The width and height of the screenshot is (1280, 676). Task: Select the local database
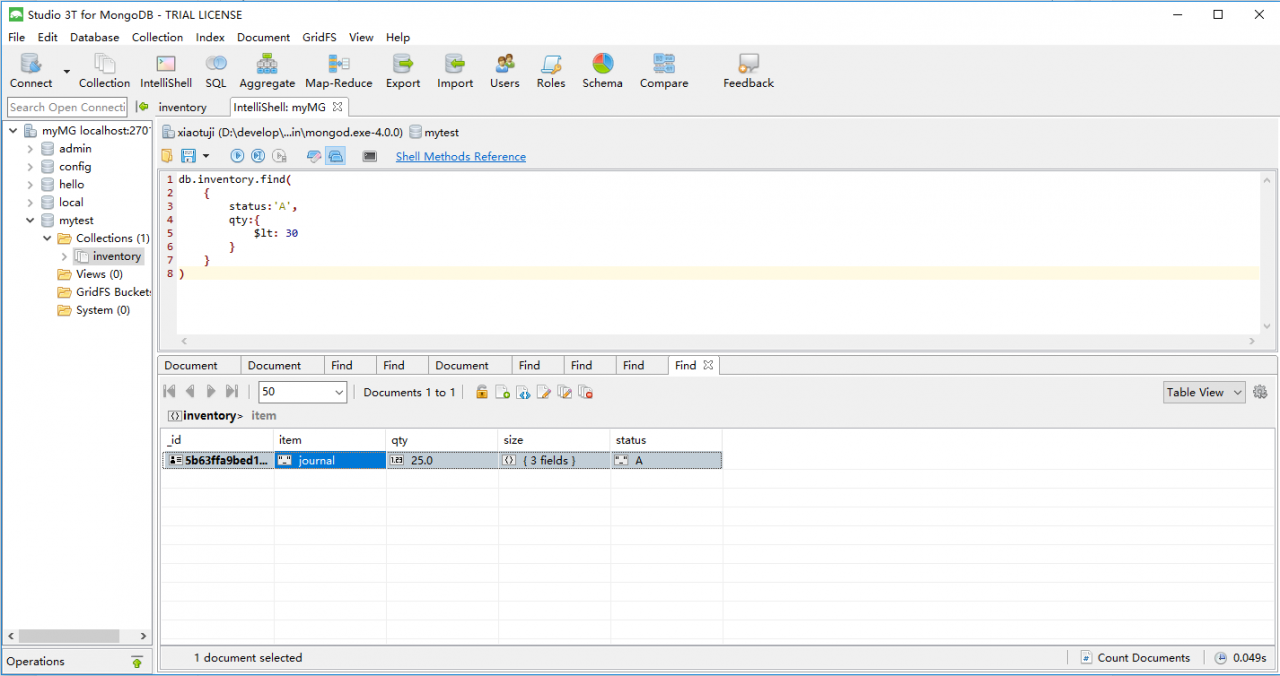point(71,203)
